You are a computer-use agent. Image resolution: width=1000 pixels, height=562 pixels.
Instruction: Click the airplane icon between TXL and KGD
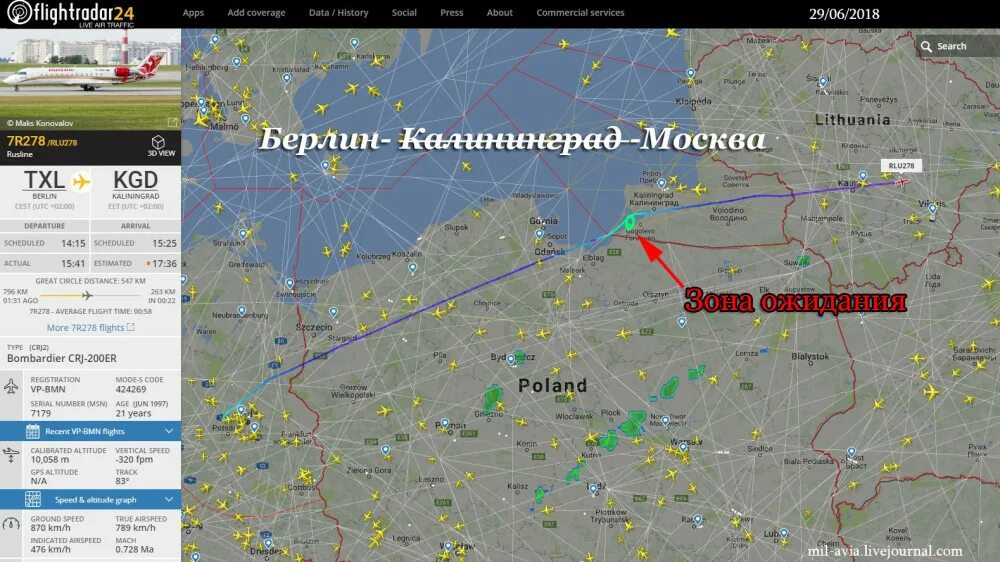[81, 182]
